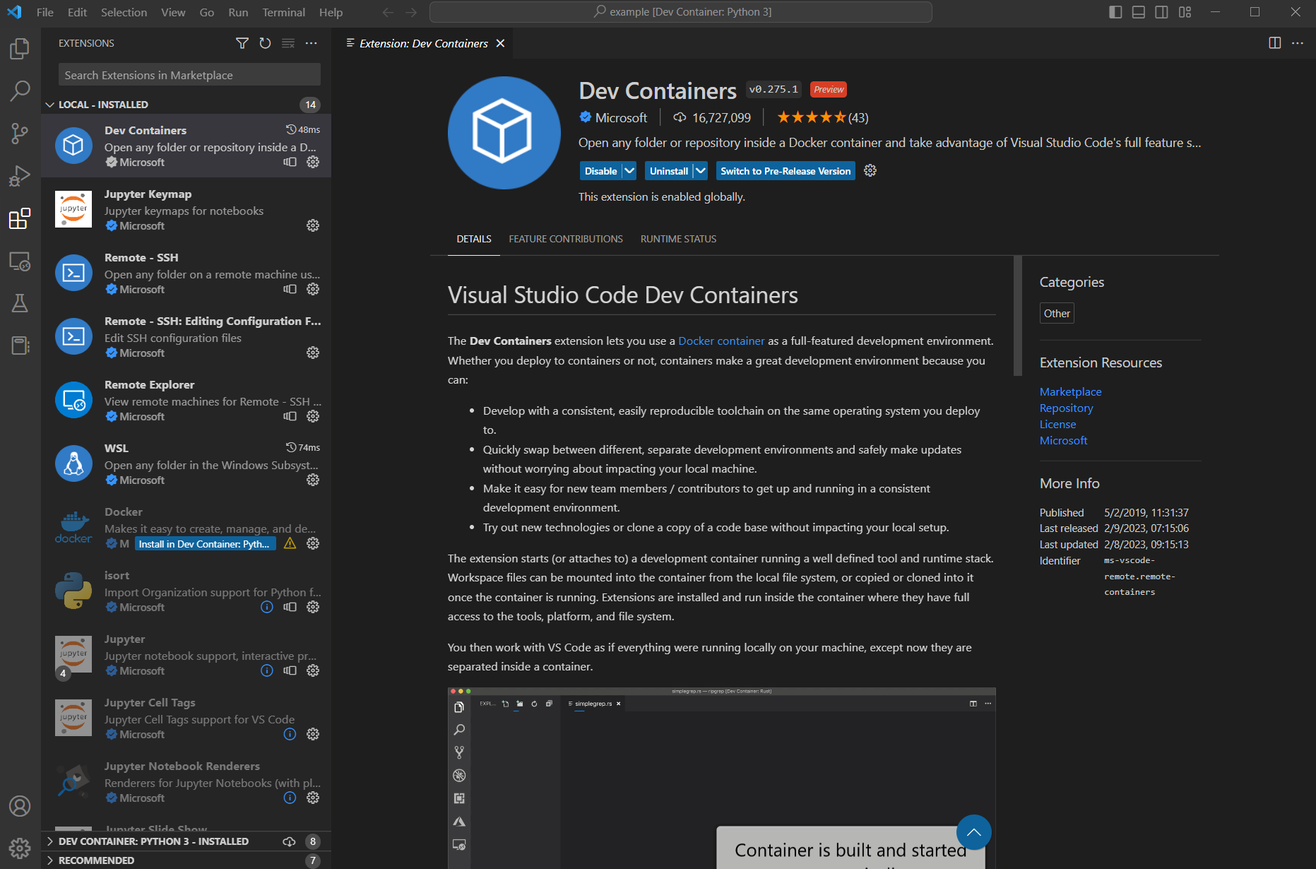Open the Terminal menu
Screen dimensions: 1316x869
click(283, 12)
